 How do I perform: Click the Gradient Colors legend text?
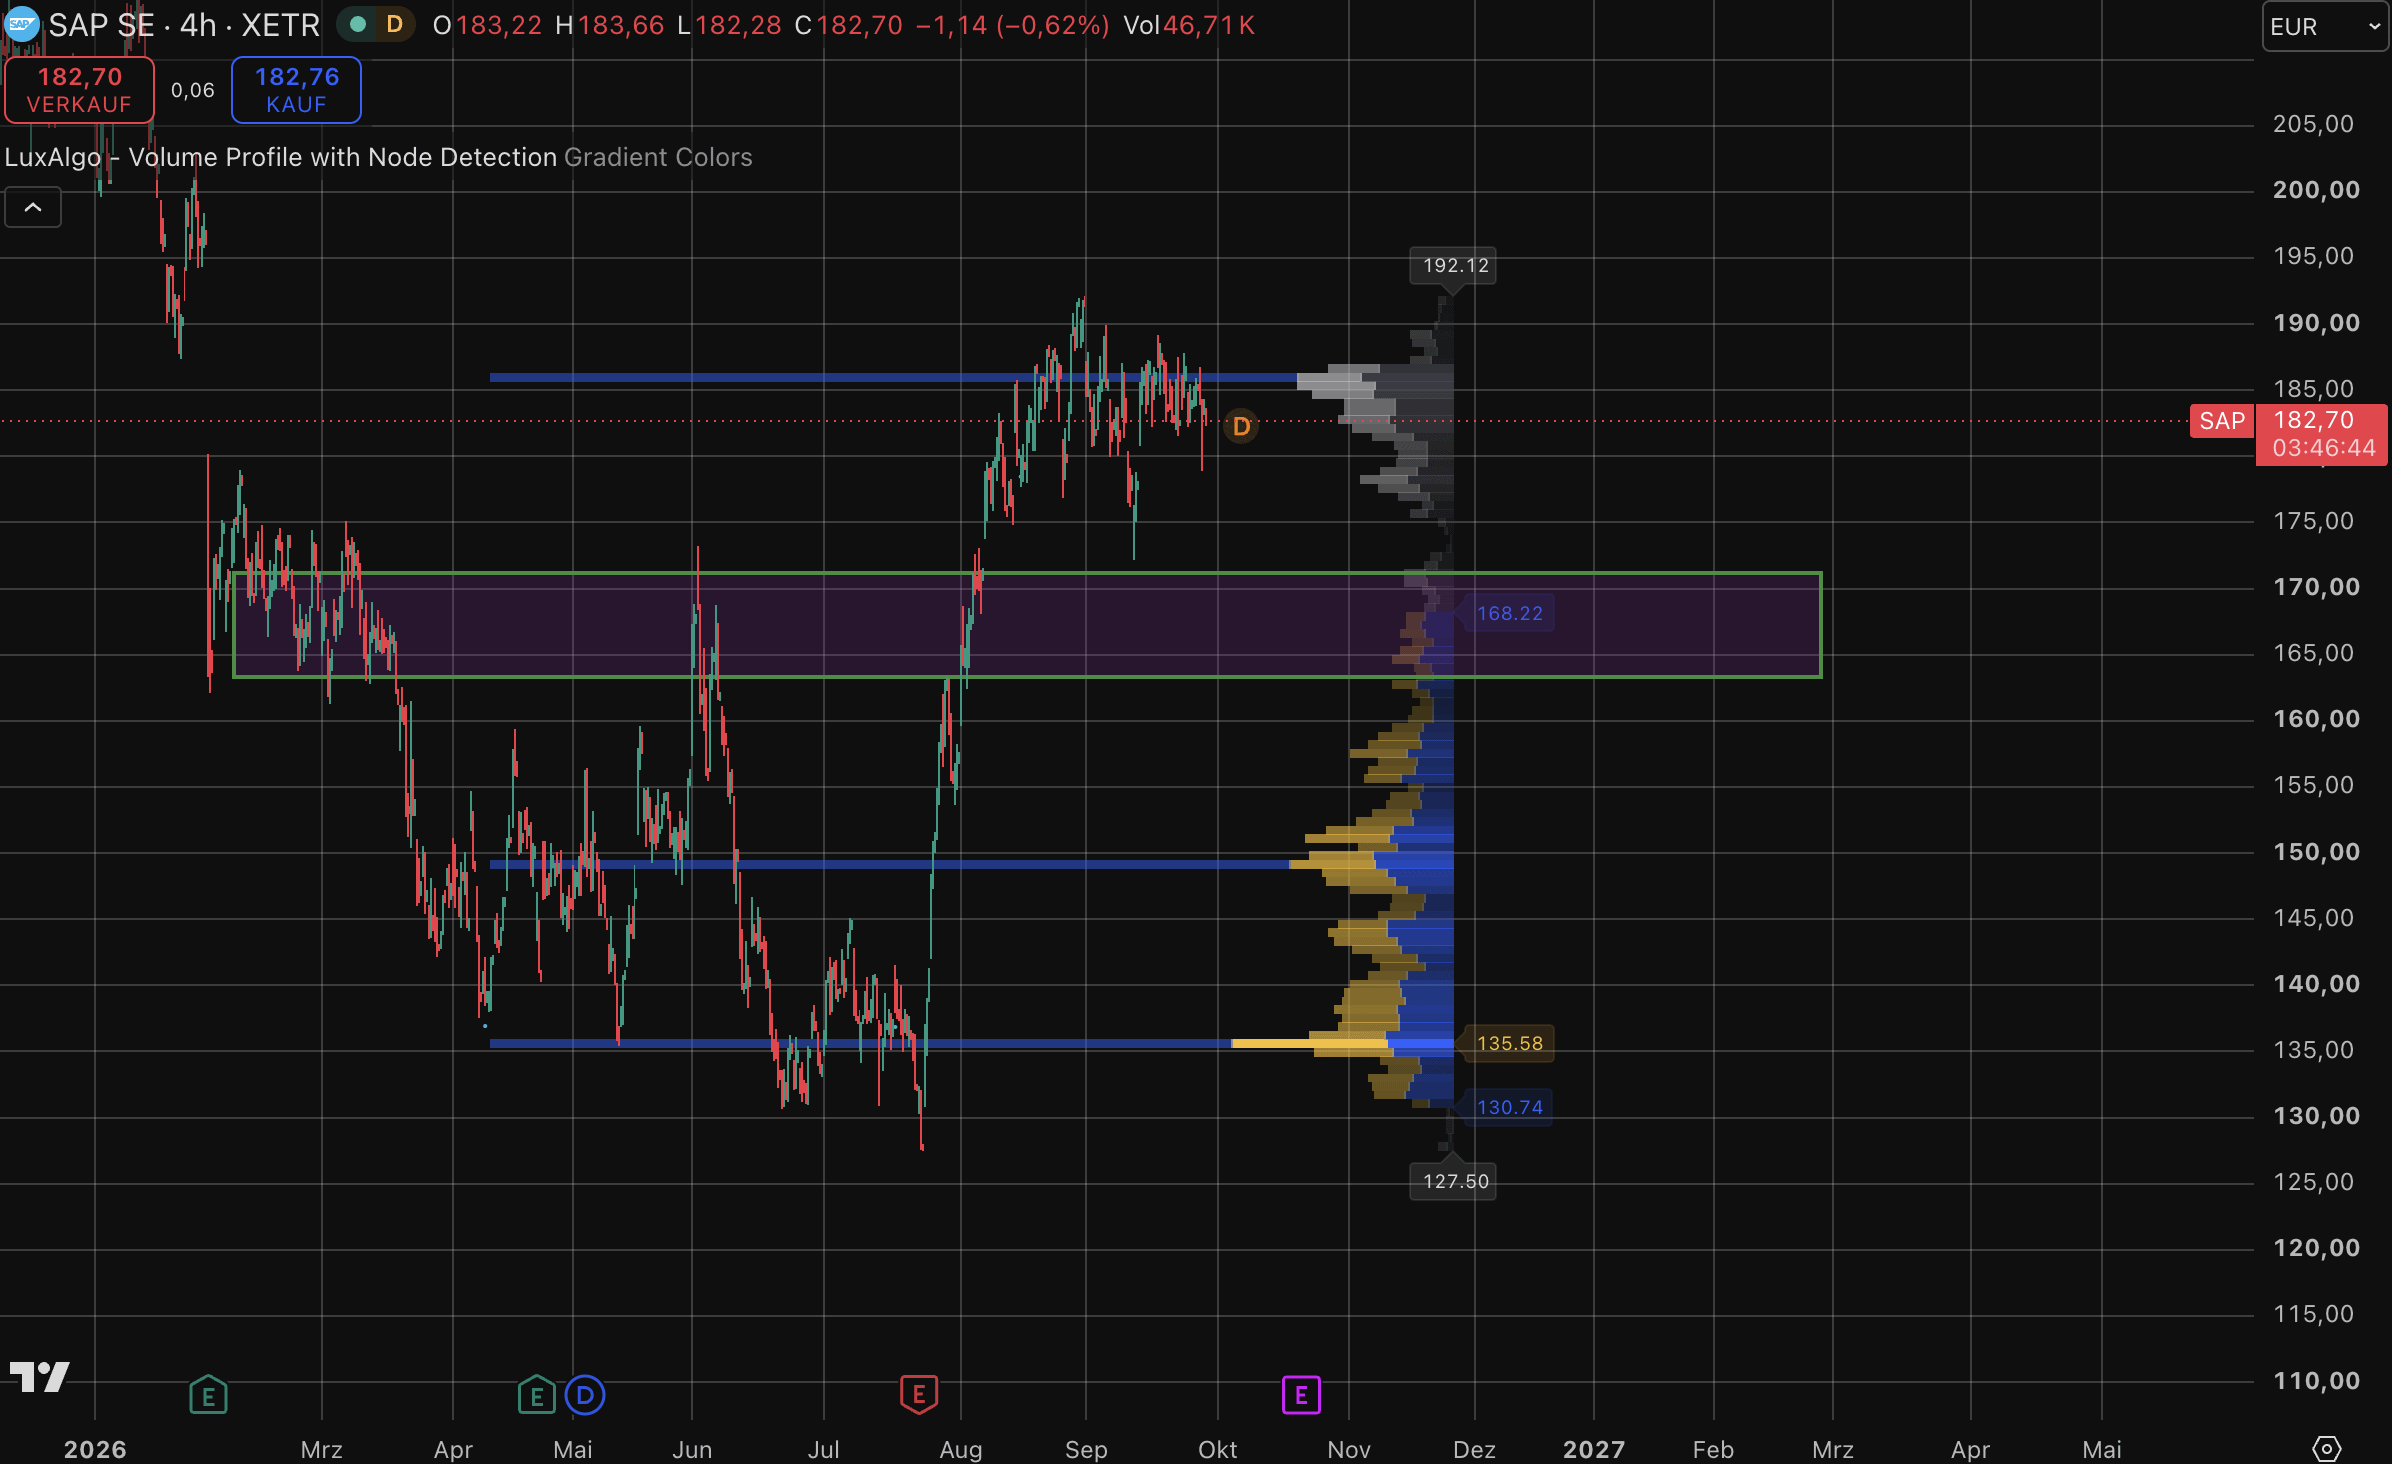[x=658, y=157]
